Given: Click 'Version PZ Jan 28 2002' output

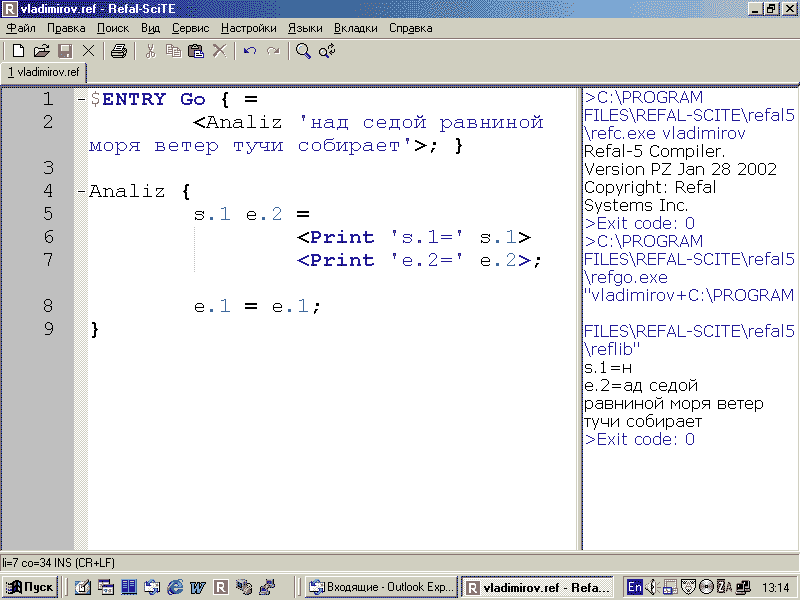Looking at the screenshot, I should tap(681, 169).
